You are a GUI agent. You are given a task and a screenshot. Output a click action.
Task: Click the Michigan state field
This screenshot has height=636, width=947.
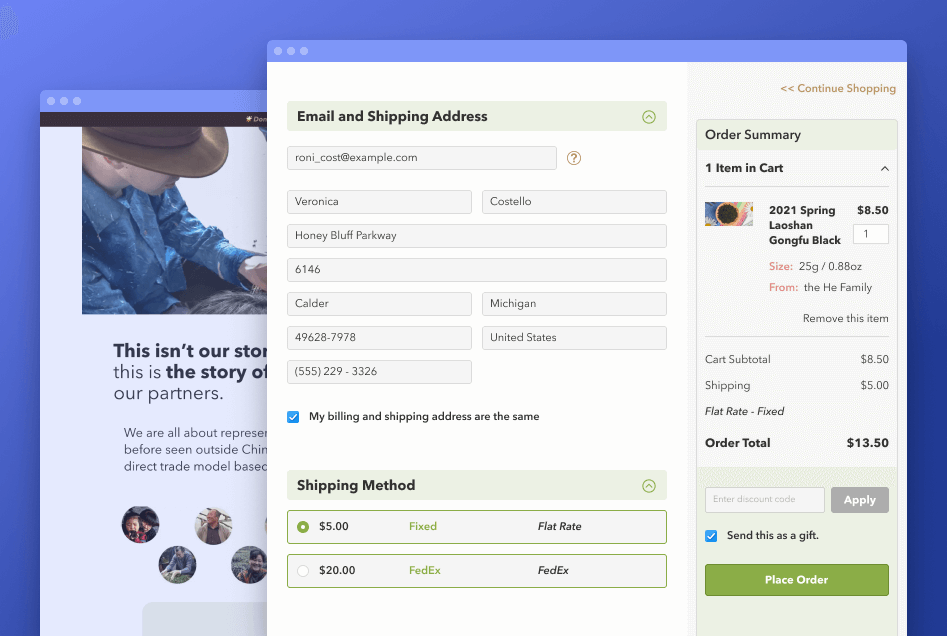point(573,303)
